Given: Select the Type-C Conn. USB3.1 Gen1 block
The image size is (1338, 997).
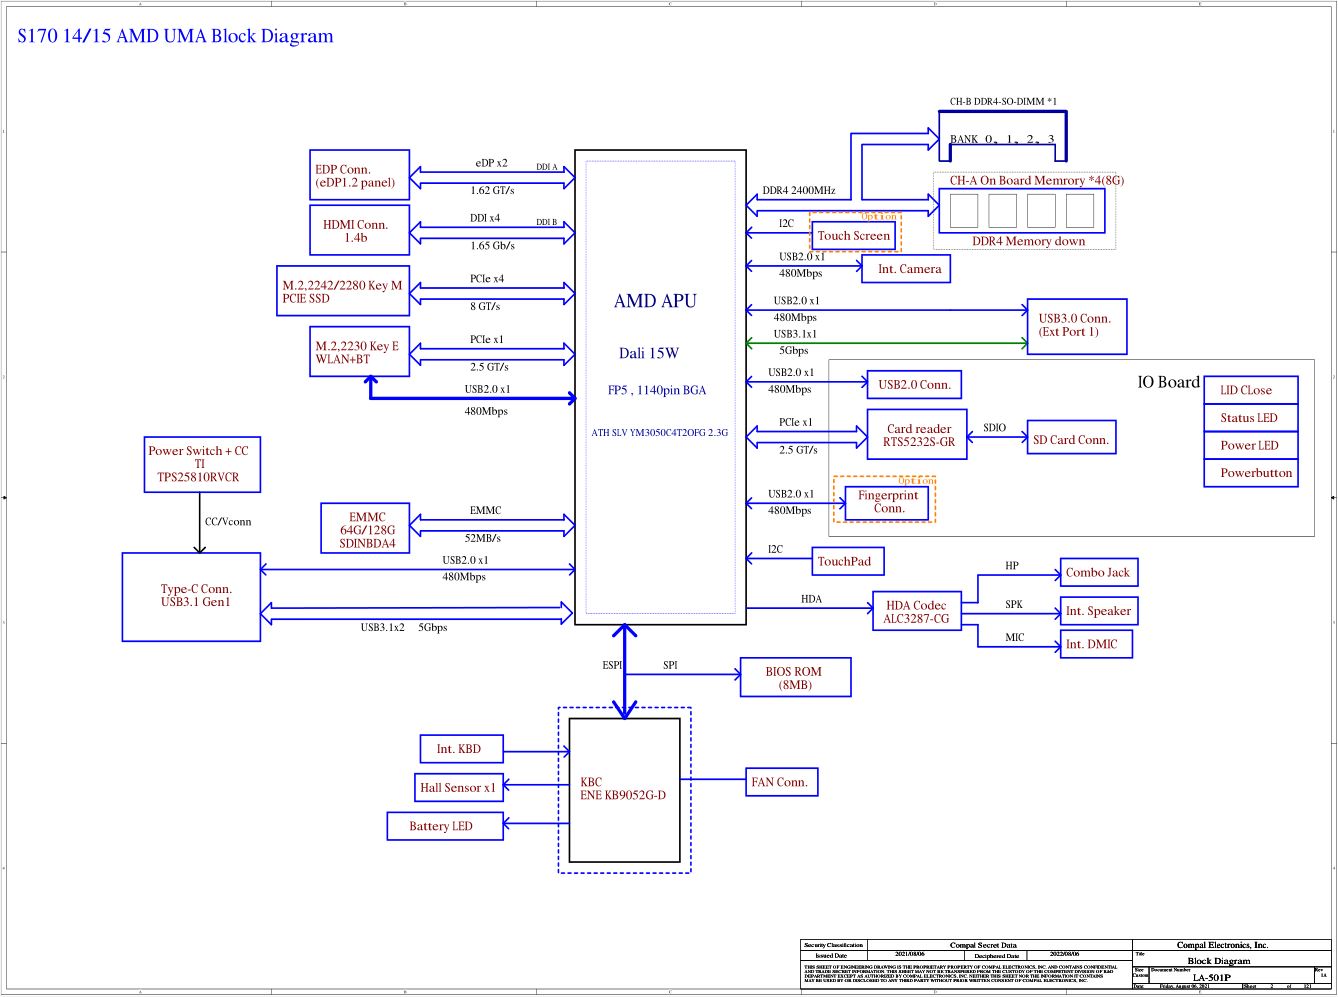Looking at the screenshot, I should [x=191, y=597].
